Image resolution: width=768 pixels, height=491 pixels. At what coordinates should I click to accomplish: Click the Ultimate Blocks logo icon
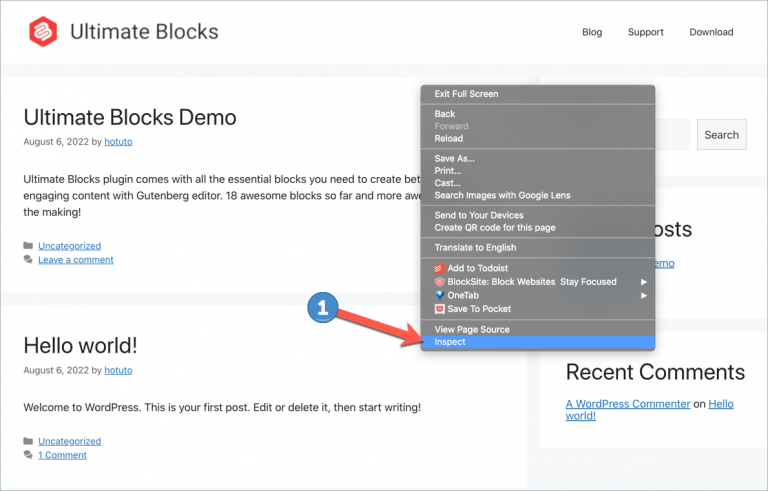[x=43, y=32]
